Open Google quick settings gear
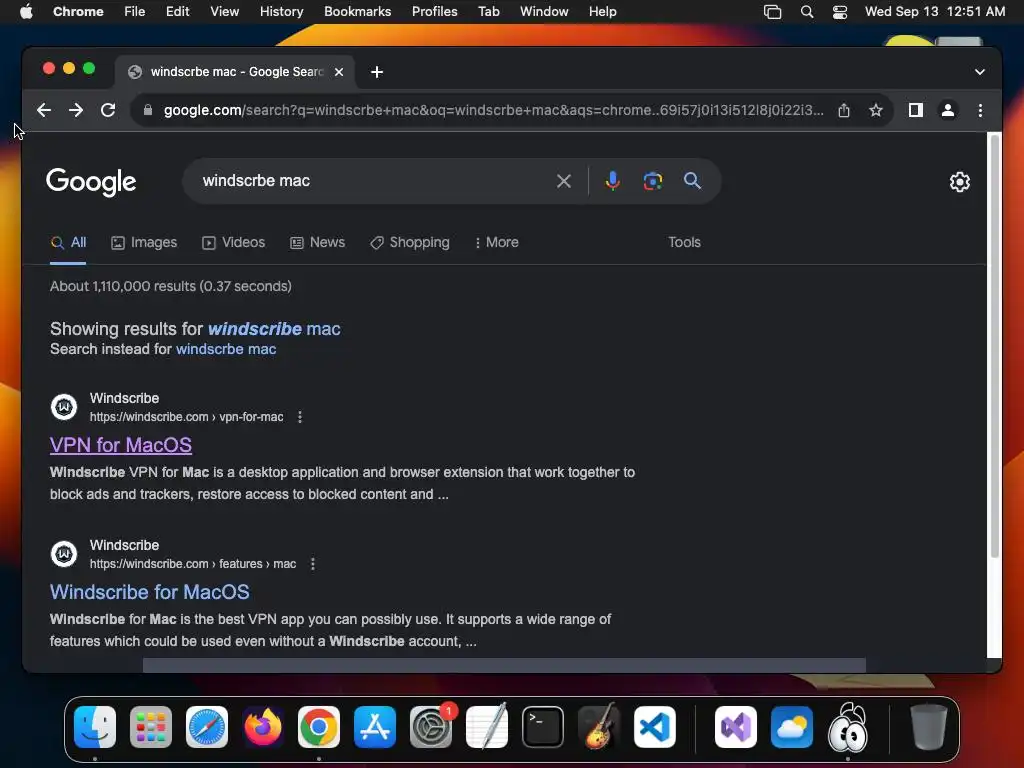Screen dimensions: 1024x768 point(959,182)
